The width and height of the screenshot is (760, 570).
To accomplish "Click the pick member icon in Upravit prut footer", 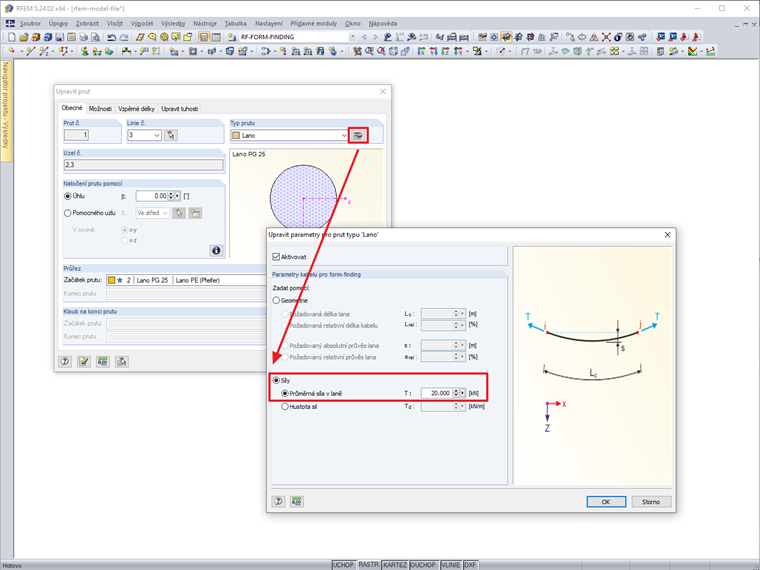I will click(122, 362).
